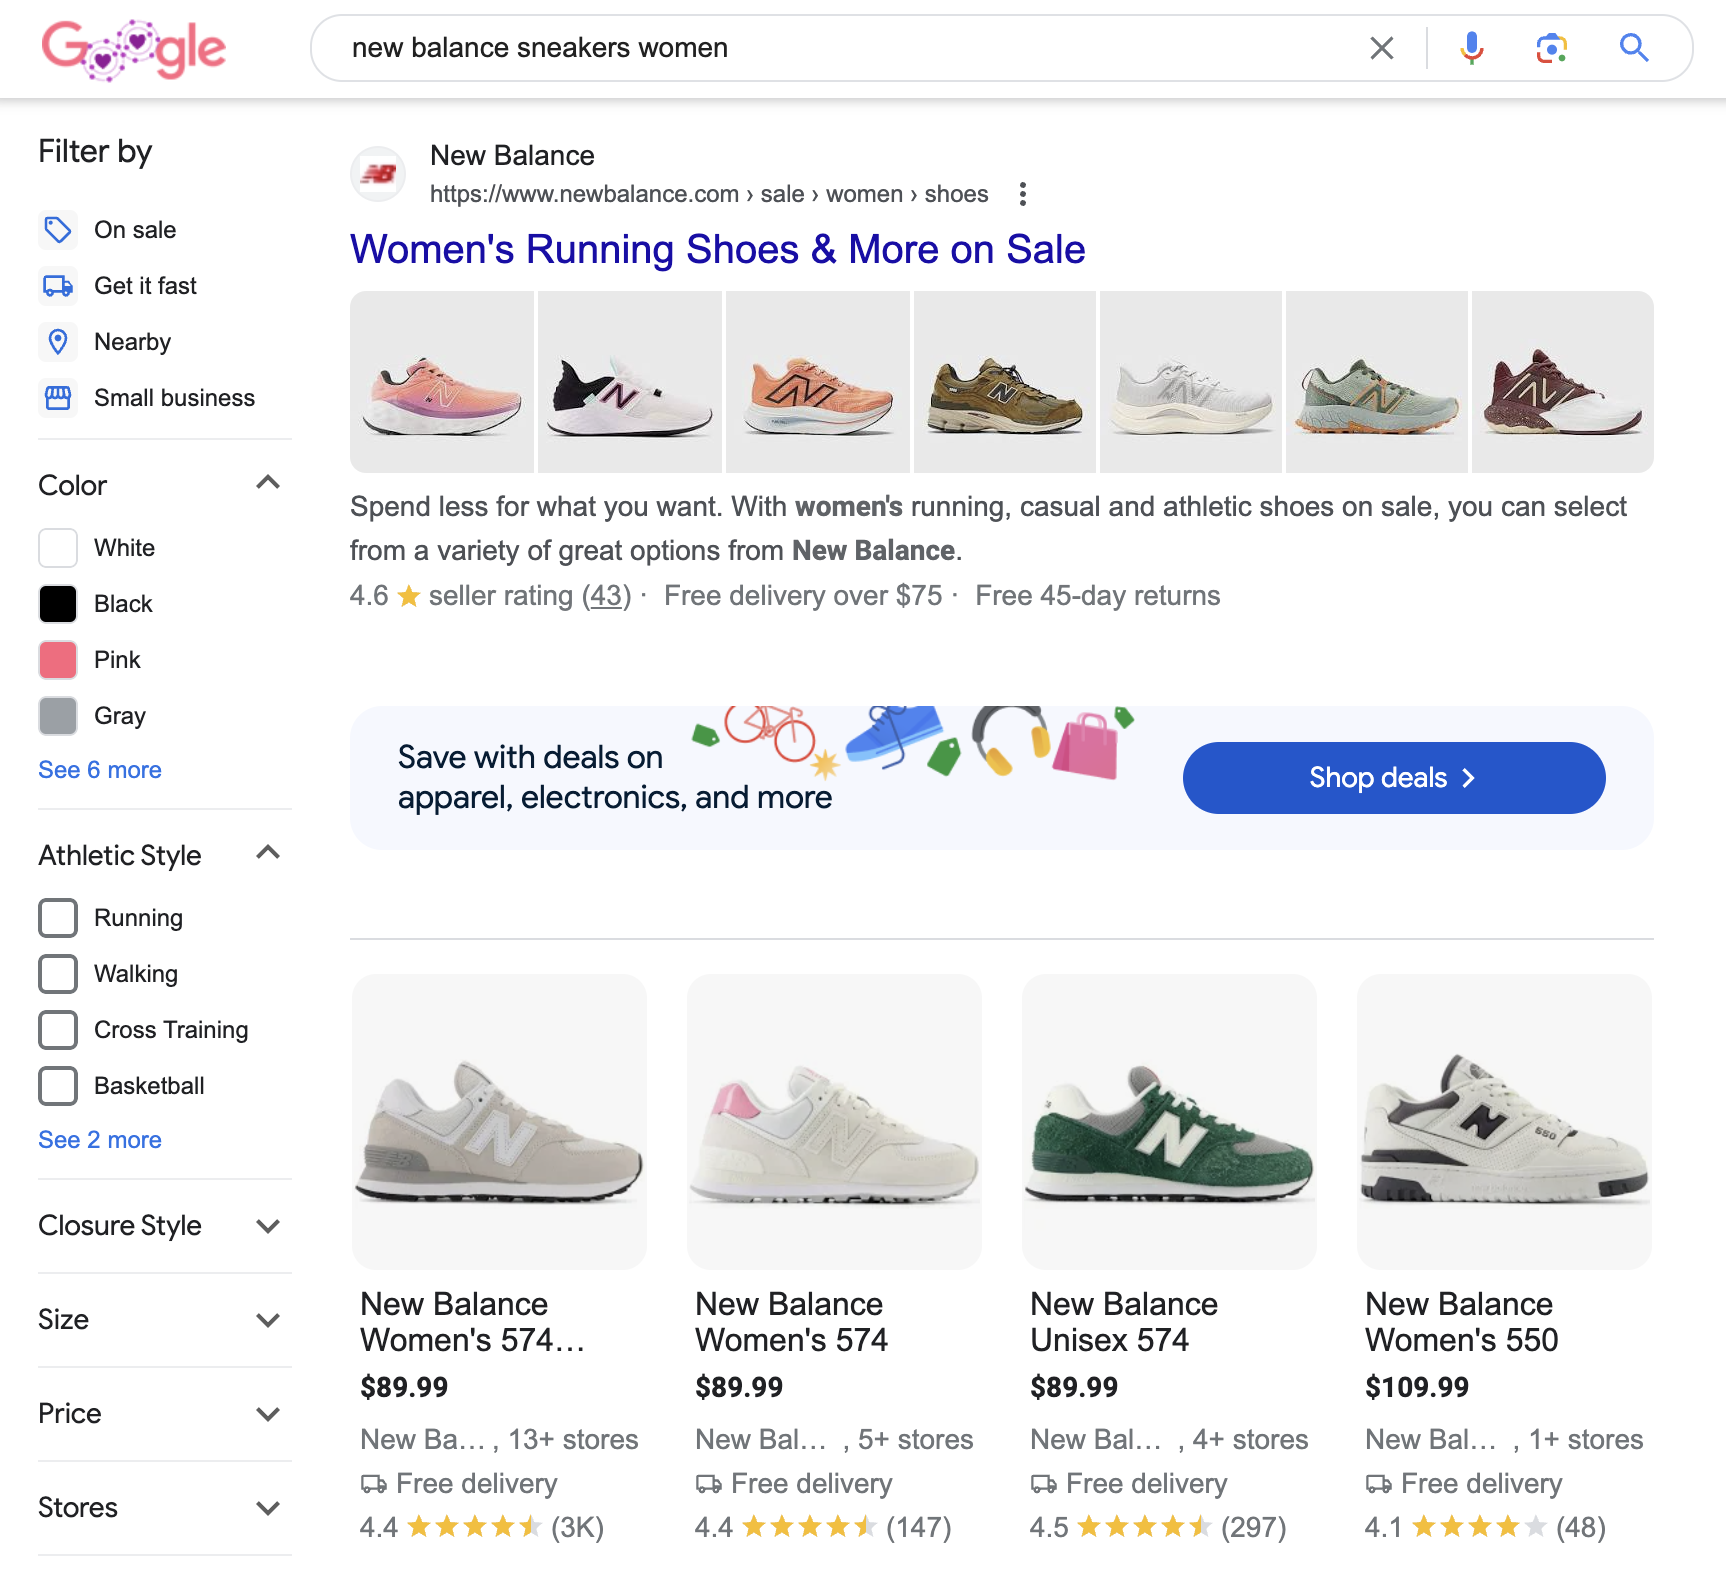The height and width of the screenshot is (1572, 1726).
Task: Clear the search box with X icon
Action: [x=1381, y=48]
